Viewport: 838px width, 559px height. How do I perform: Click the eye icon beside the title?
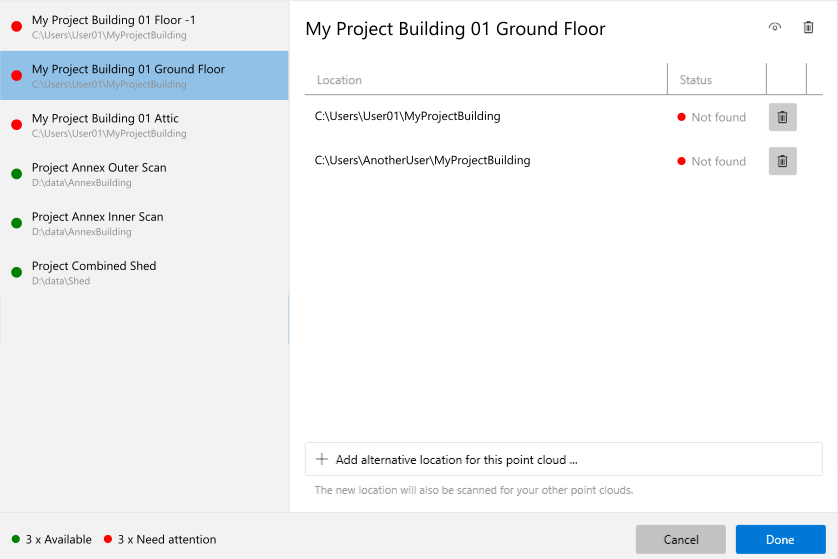(x=774, y=28)
